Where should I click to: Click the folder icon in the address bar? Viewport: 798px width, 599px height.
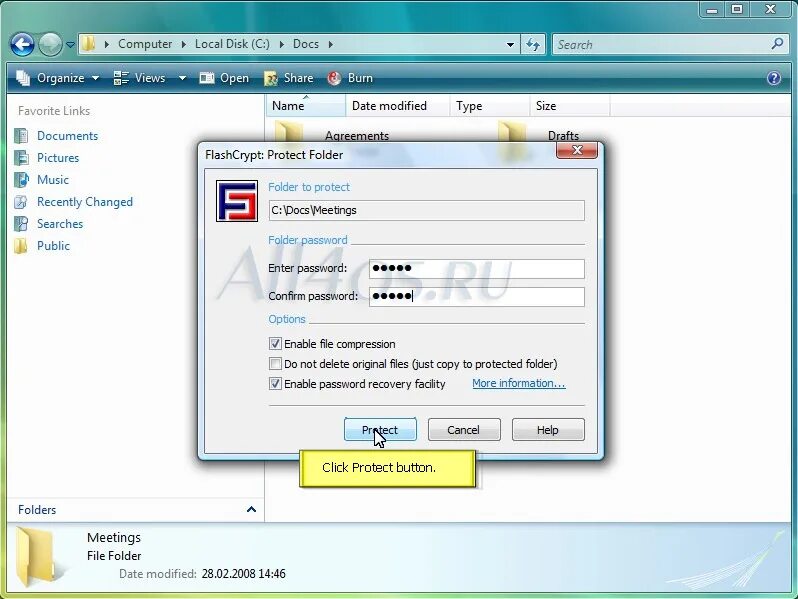click(x=89, y=44)
